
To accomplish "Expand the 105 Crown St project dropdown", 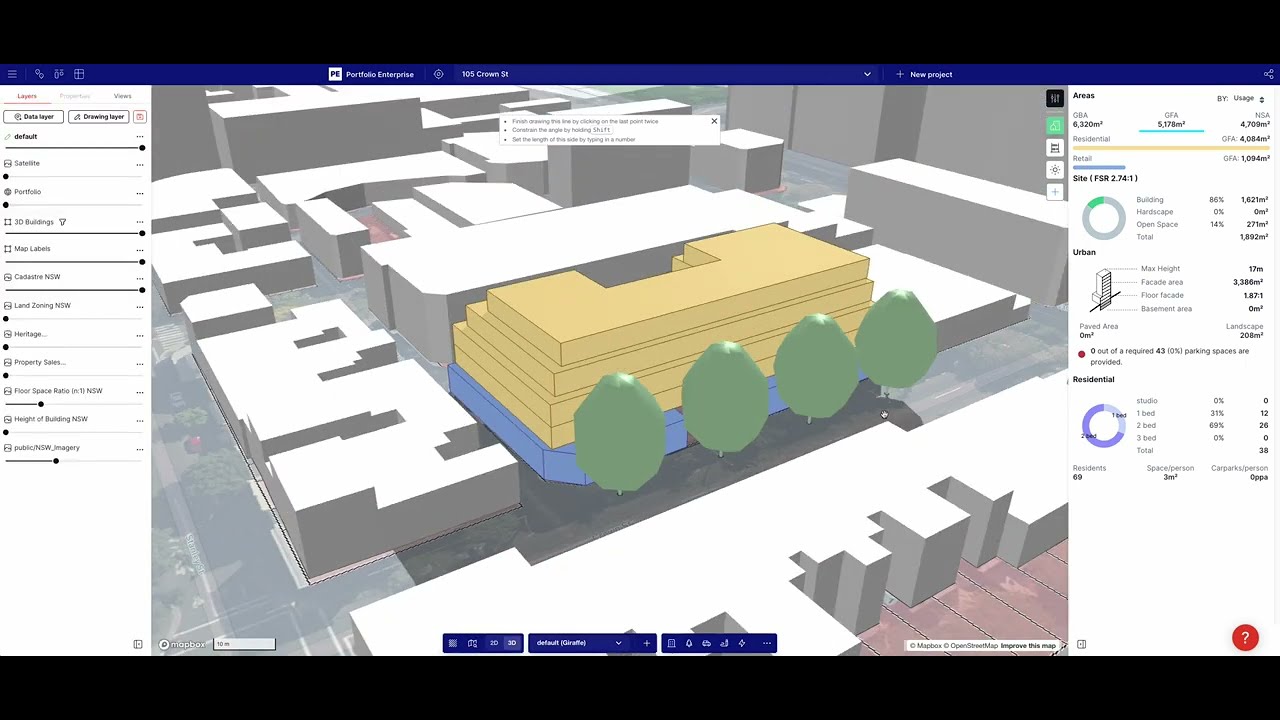I will pyautogui.click(x=867, y=74).
